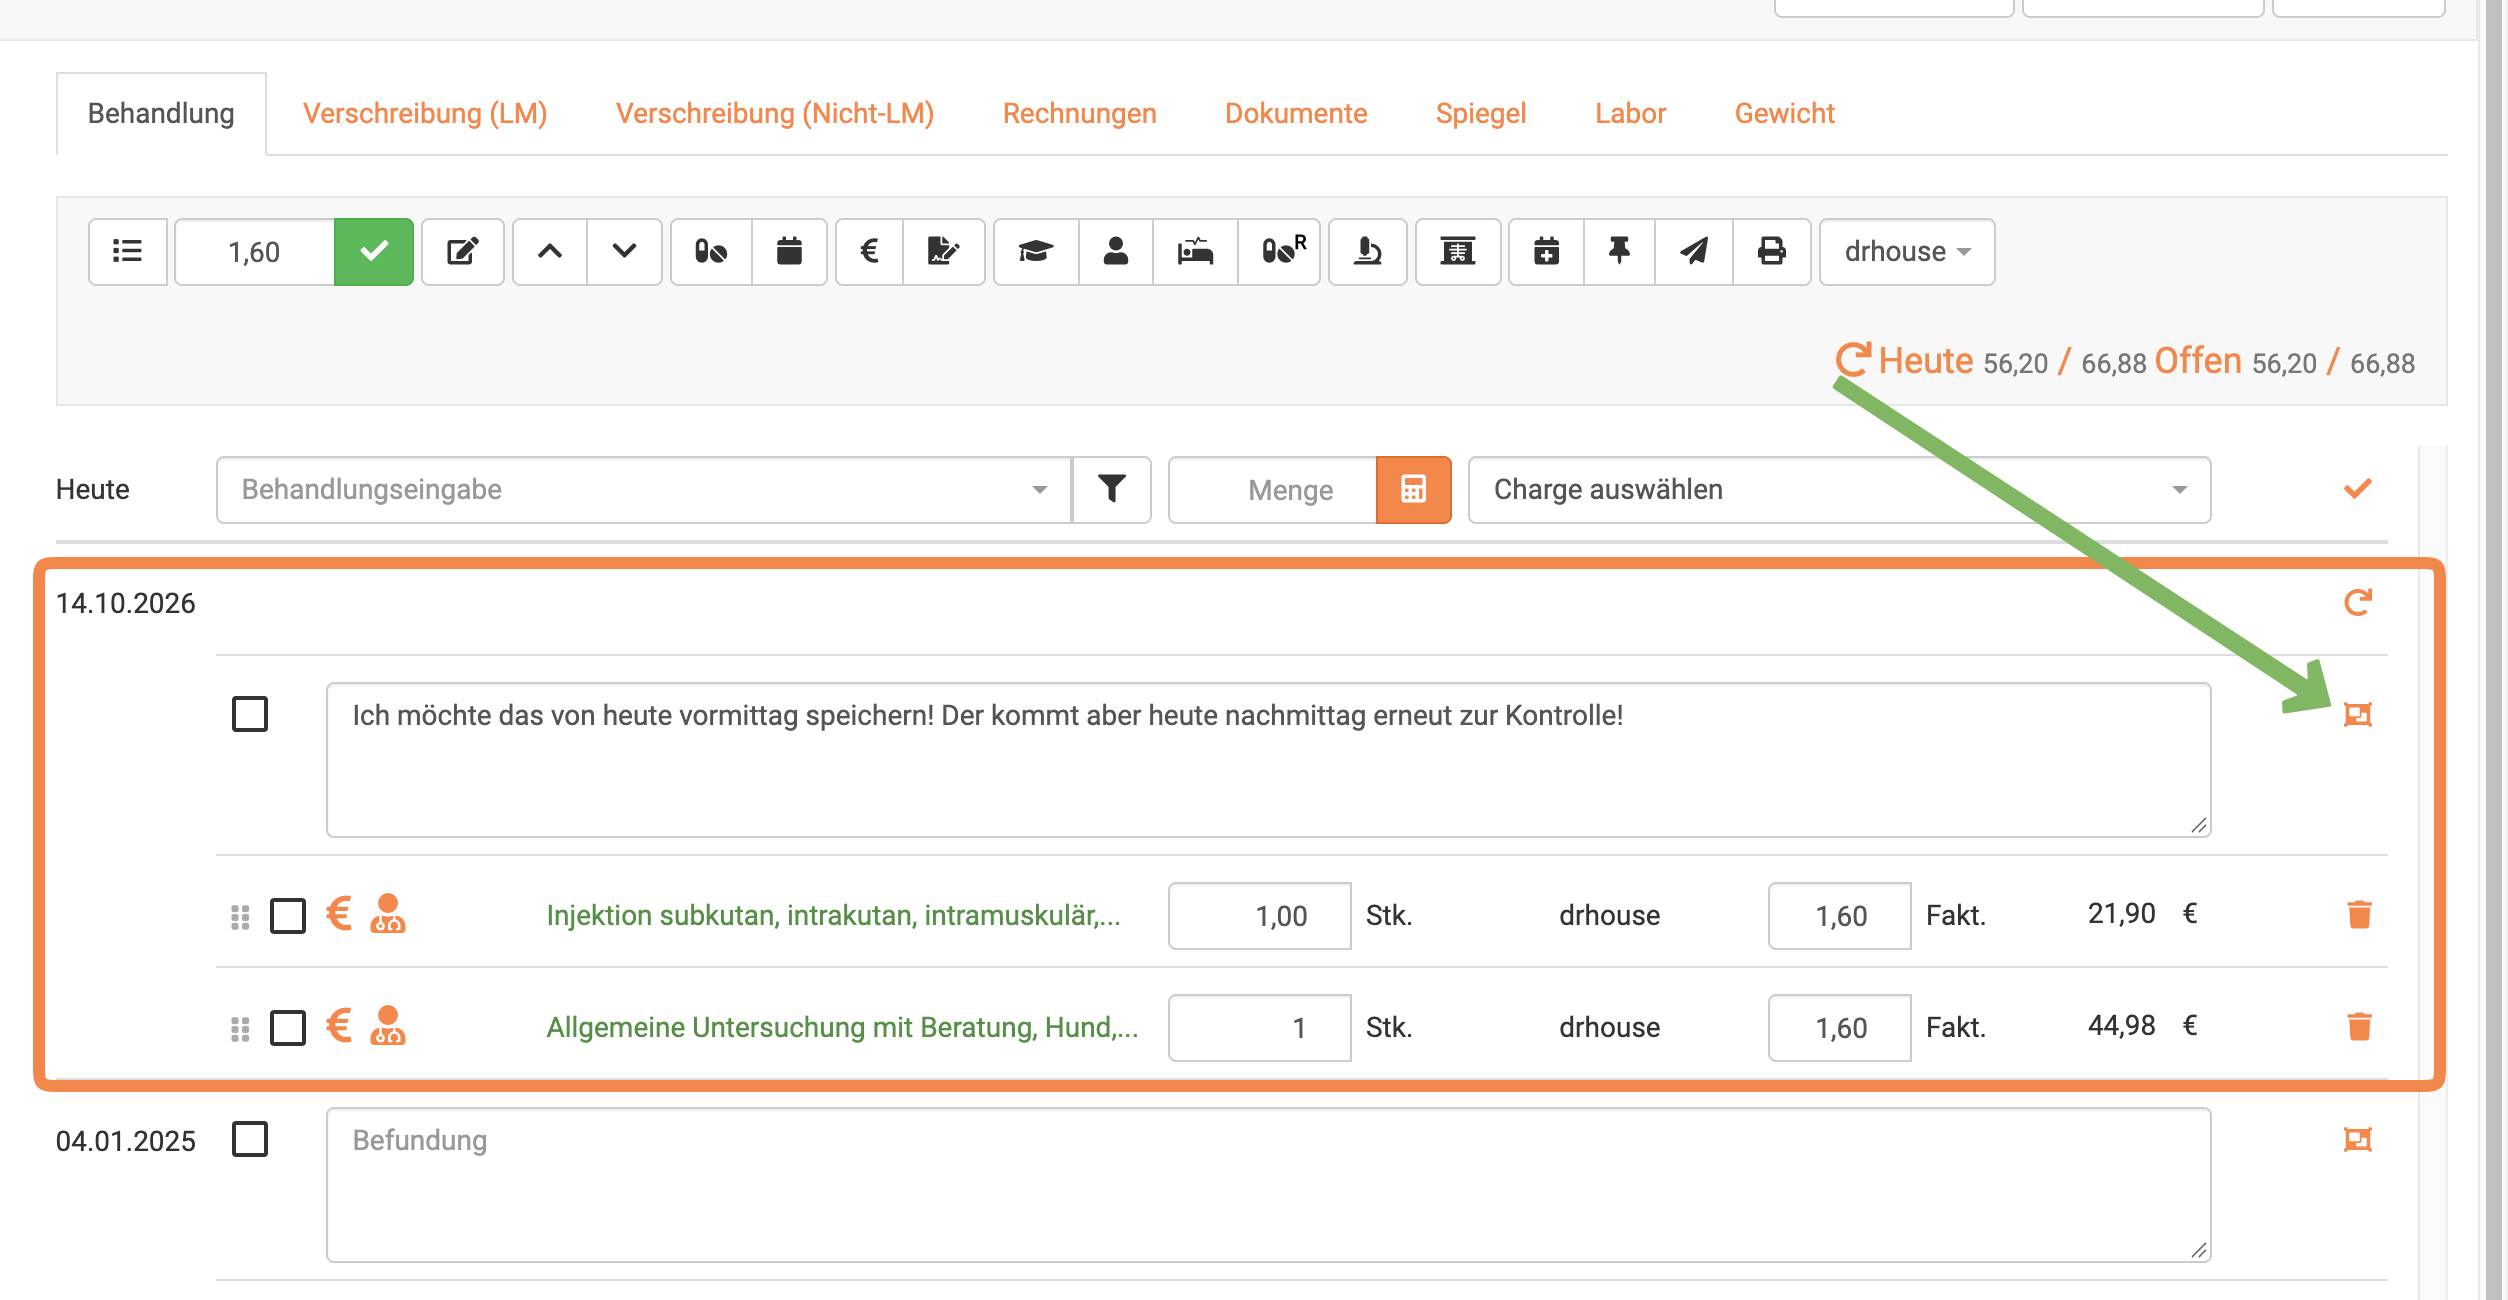This screenshot has width=2508, height=1300.
Task: Click the graduation cap icon
Action: (1036, 251)
